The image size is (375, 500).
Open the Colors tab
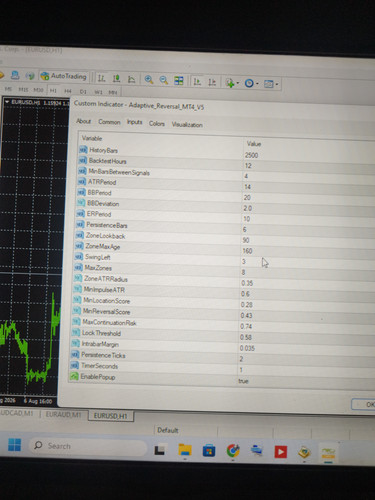(x=157, y=124)
